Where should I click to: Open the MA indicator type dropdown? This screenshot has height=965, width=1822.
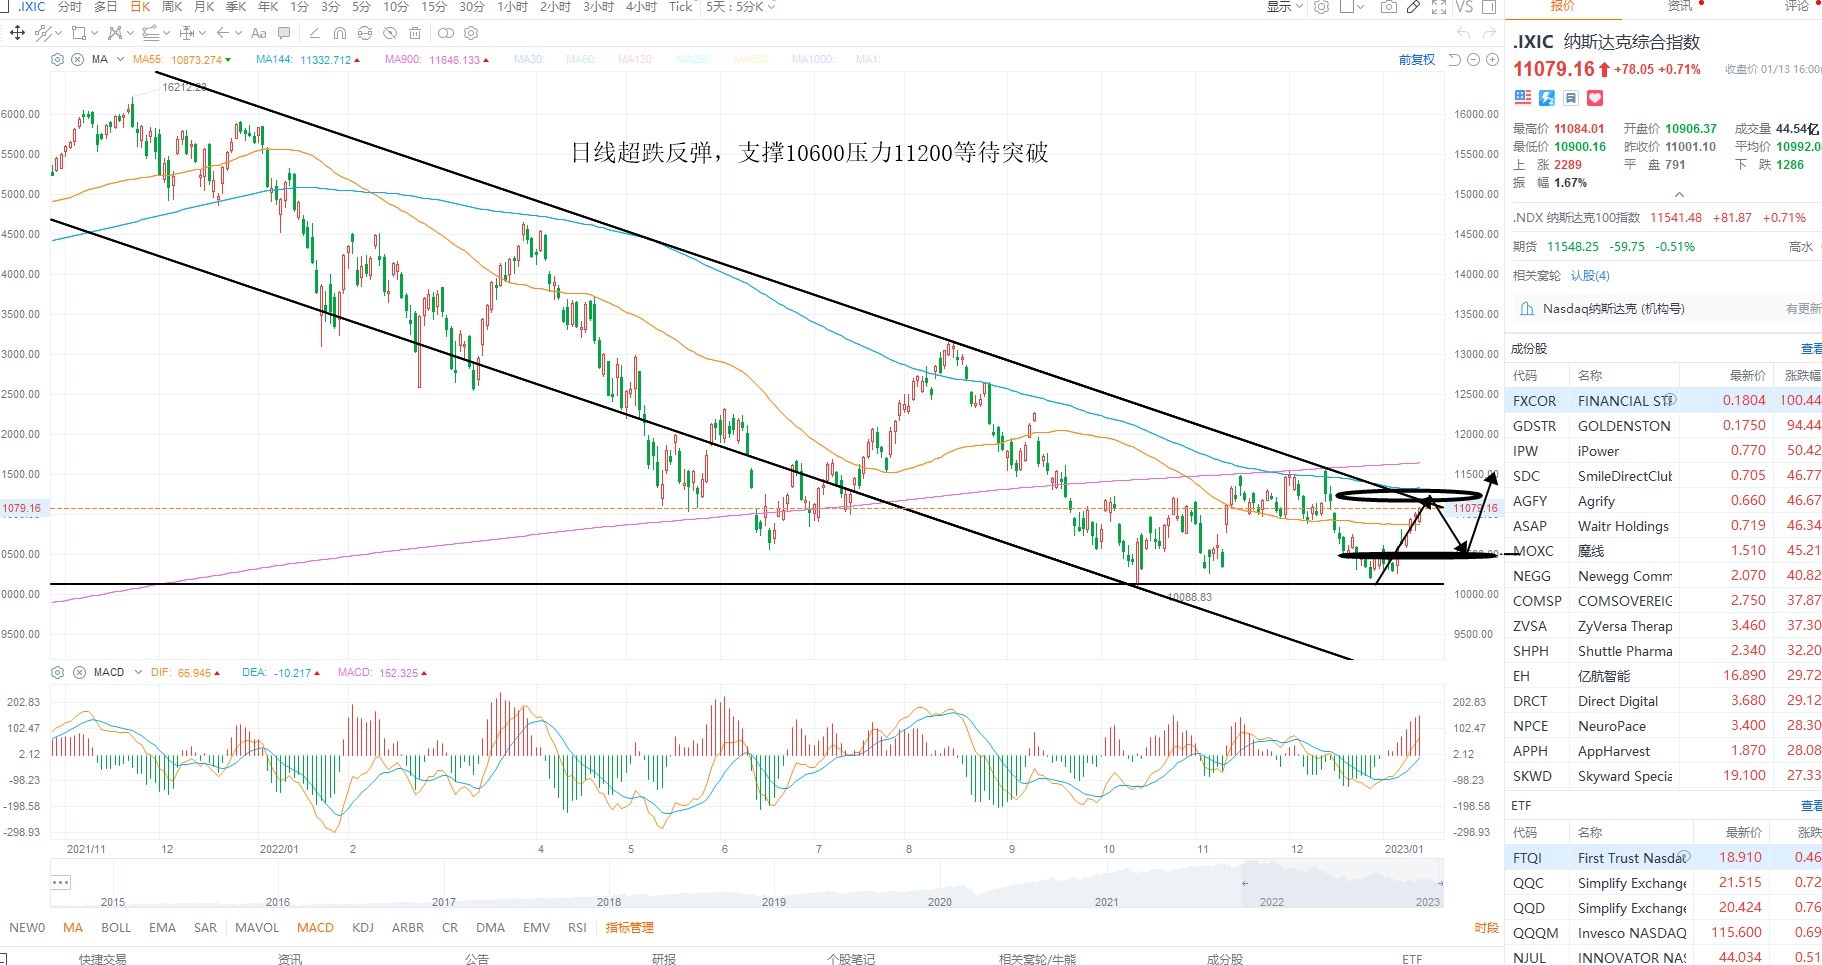(120, 60)
